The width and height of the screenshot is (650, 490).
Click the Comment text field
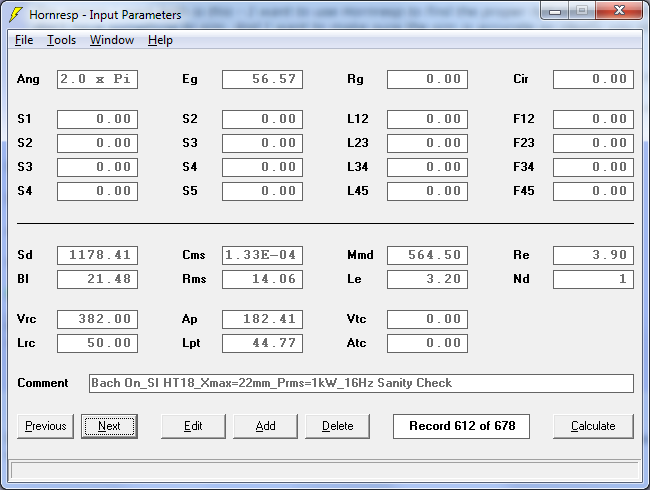click(x=361, y=383)
